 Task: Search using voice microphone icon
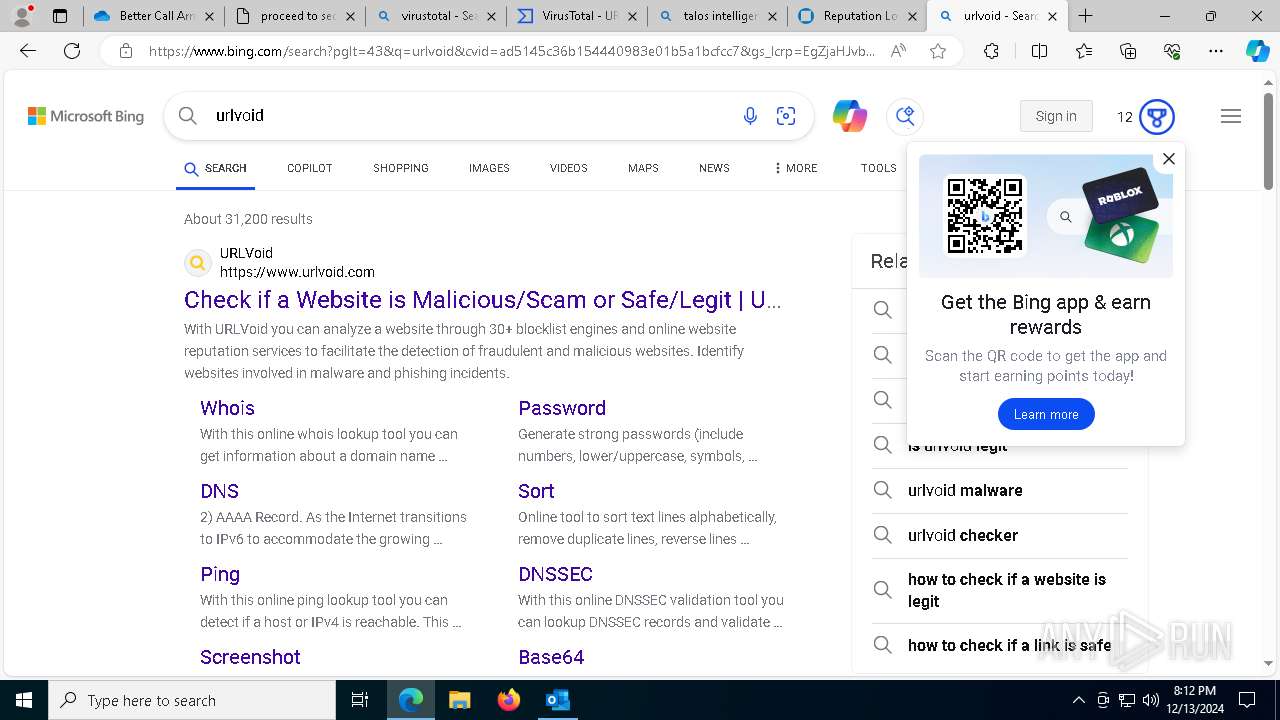750,116
